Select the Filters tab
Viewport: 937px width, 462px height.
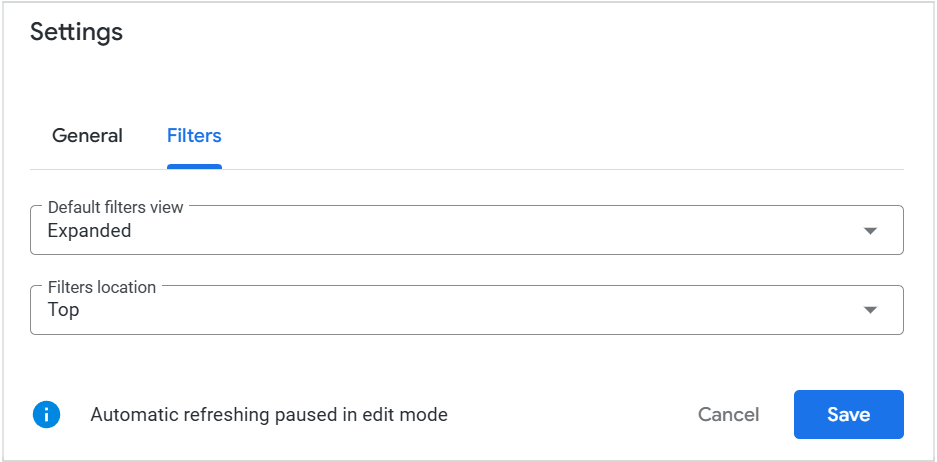click(x=194, y=136)
